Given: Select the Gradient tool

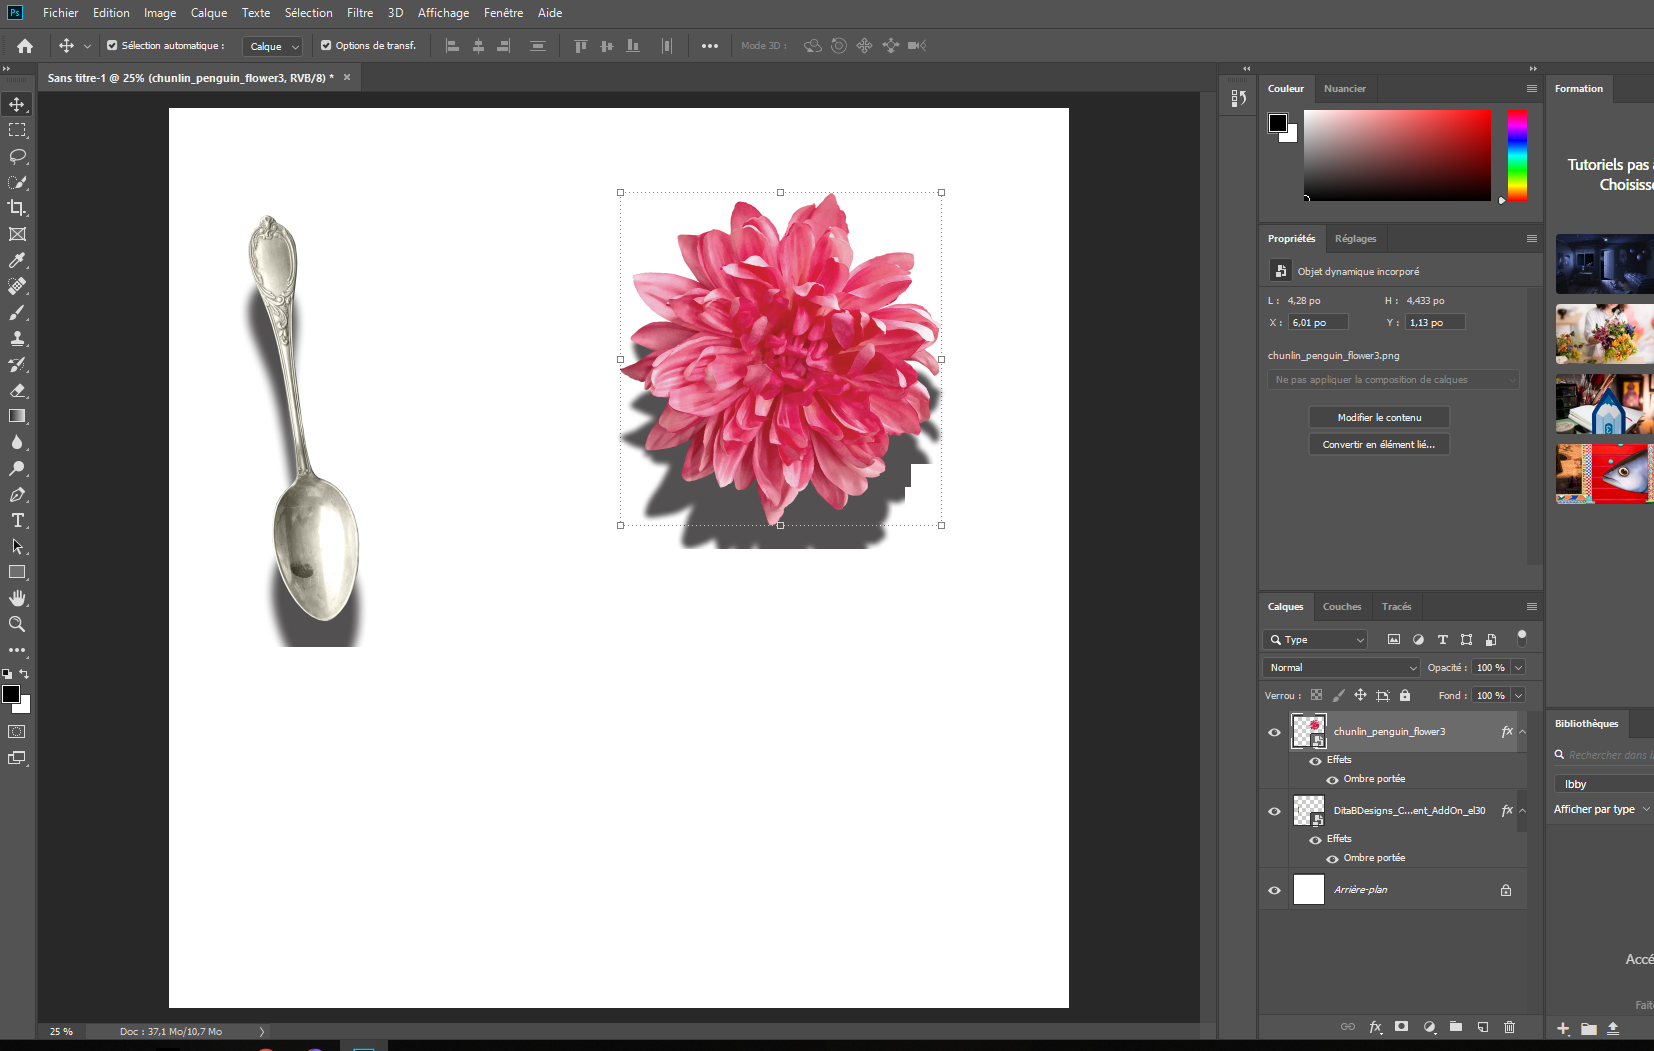Looking at the screenshot, I should coord(17,416).
